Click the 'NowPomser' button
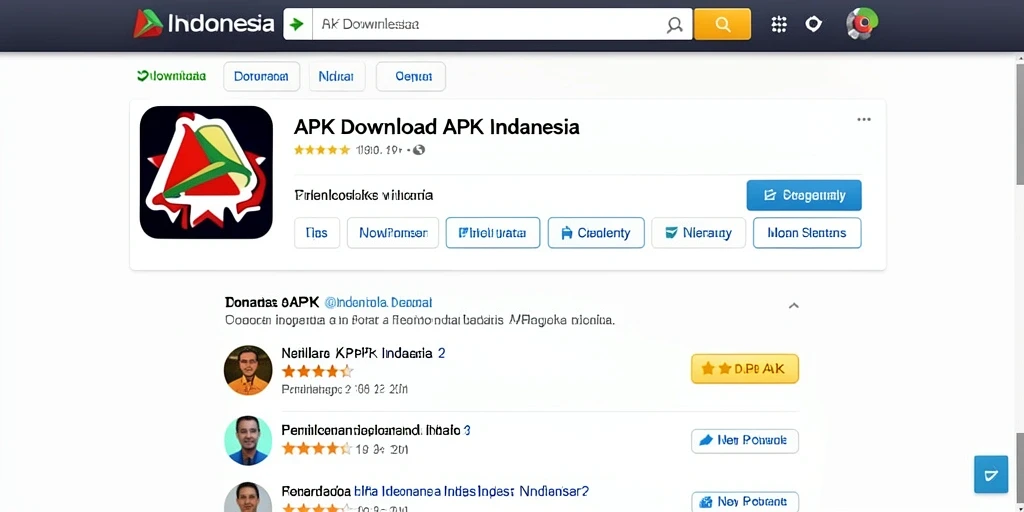The width and height of the screenshot is (1024, 512). click(x=392, y=233)
